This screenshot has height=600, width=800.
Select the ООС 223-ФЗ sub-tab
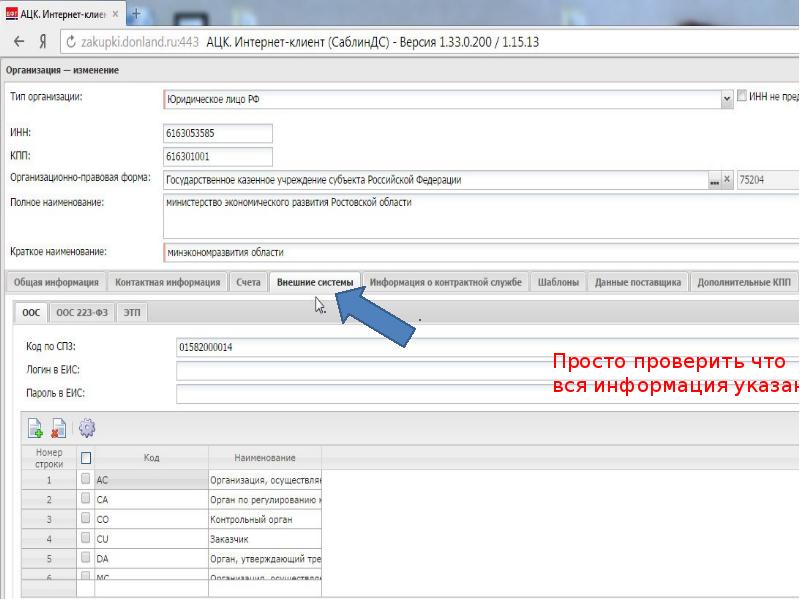[82, 312]
